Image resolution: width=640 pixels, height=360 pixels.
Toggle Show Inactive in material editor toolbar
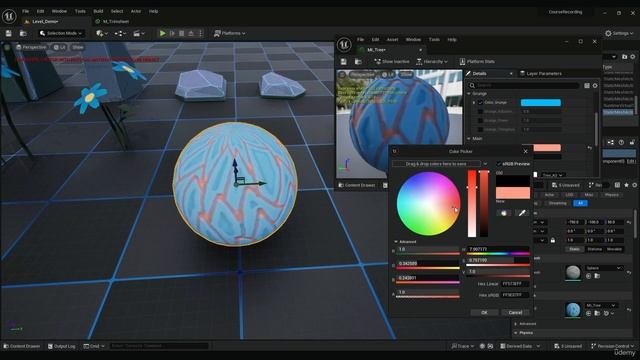pos(392,62)
